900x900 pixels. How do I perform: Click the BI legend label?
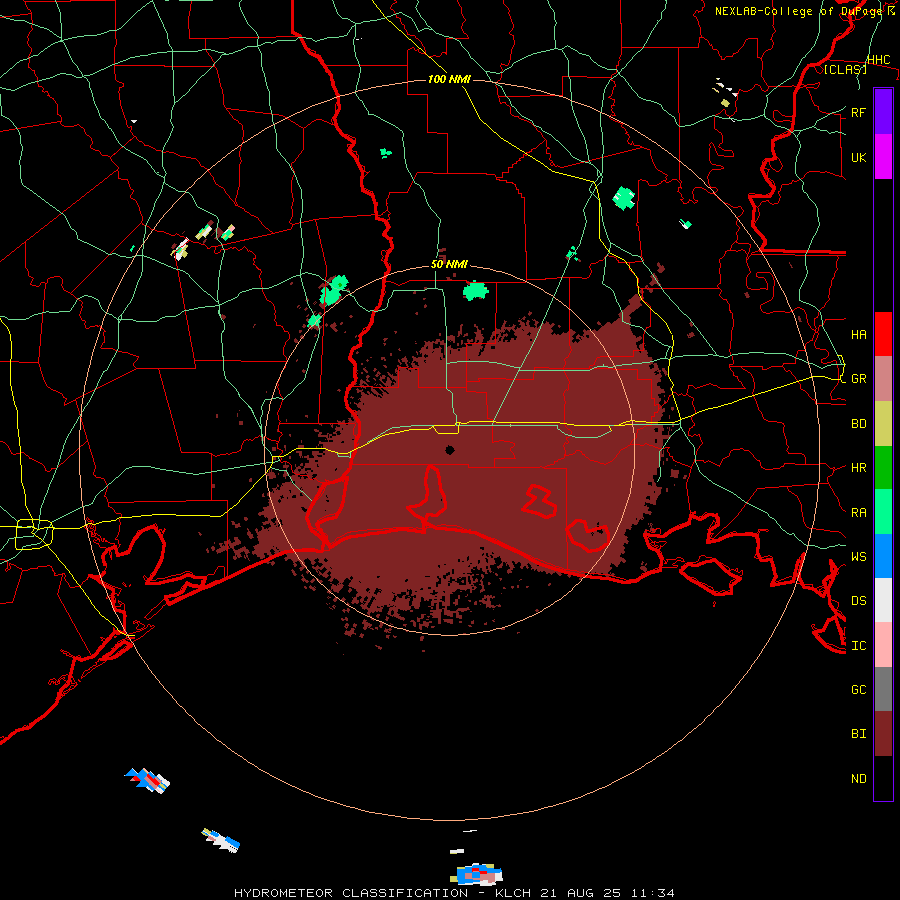point(858,734)
